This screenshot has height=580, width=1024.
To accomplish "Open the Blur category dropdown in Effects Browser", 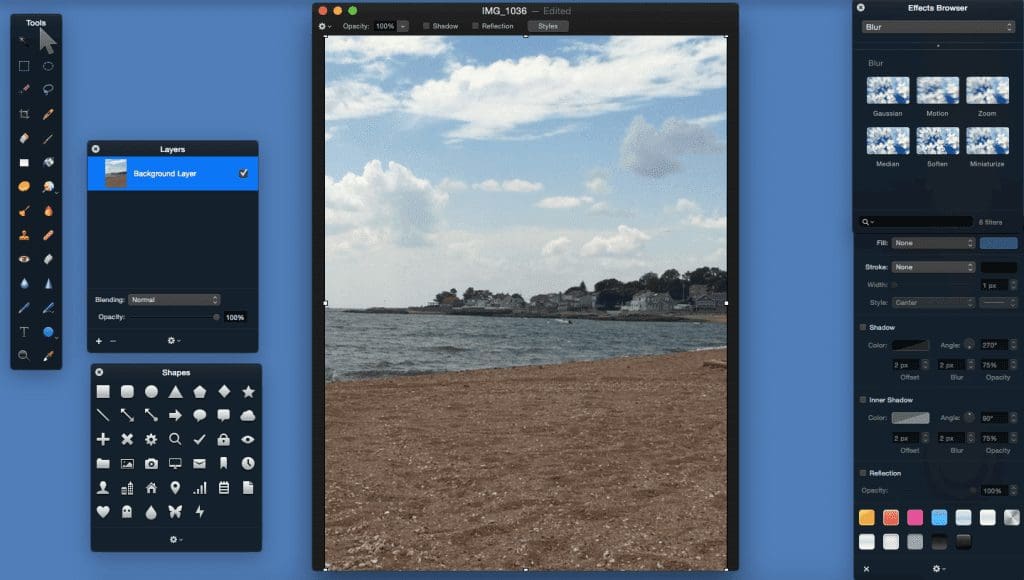I will pos(938,27).
